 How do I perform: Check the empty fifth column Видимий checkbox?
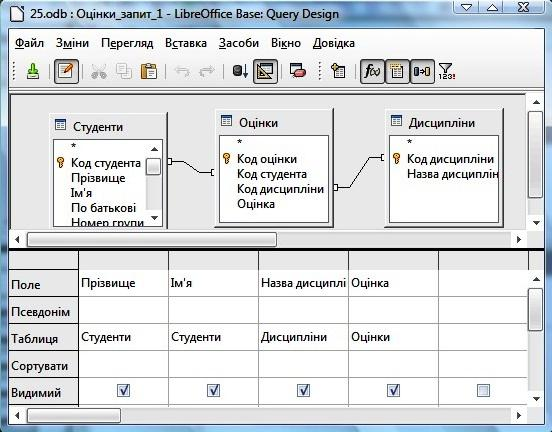tap(483, 390)
